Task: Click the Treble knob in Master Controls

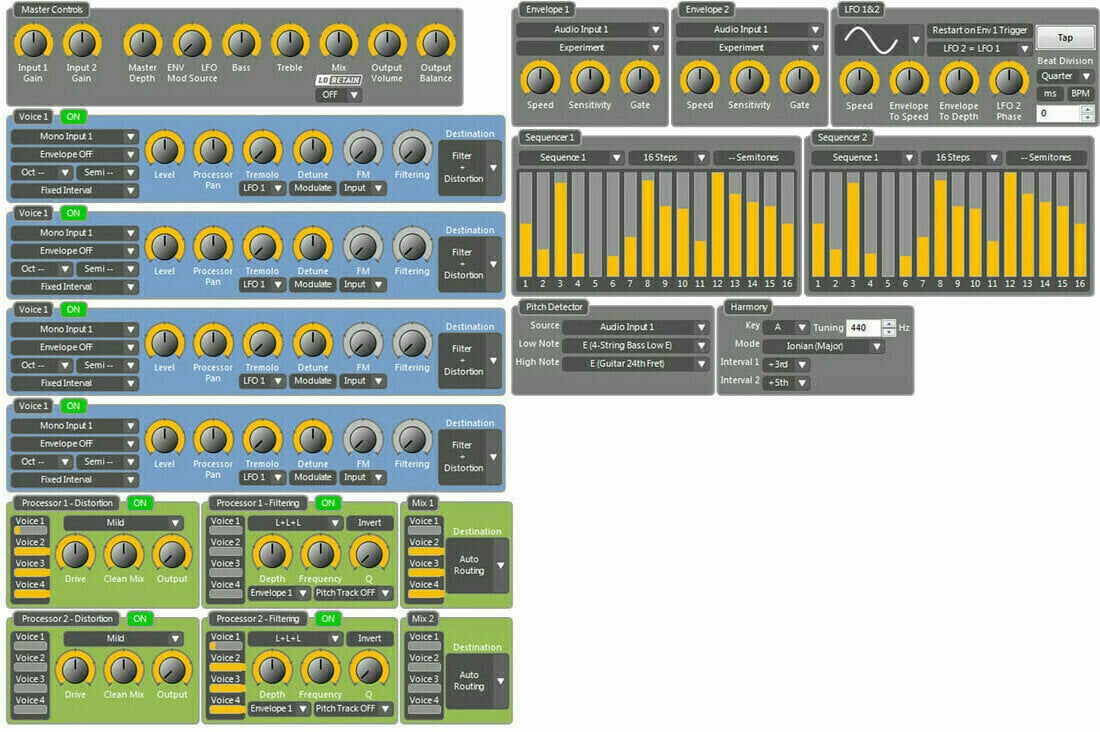Action: click(x=290, y=43)
